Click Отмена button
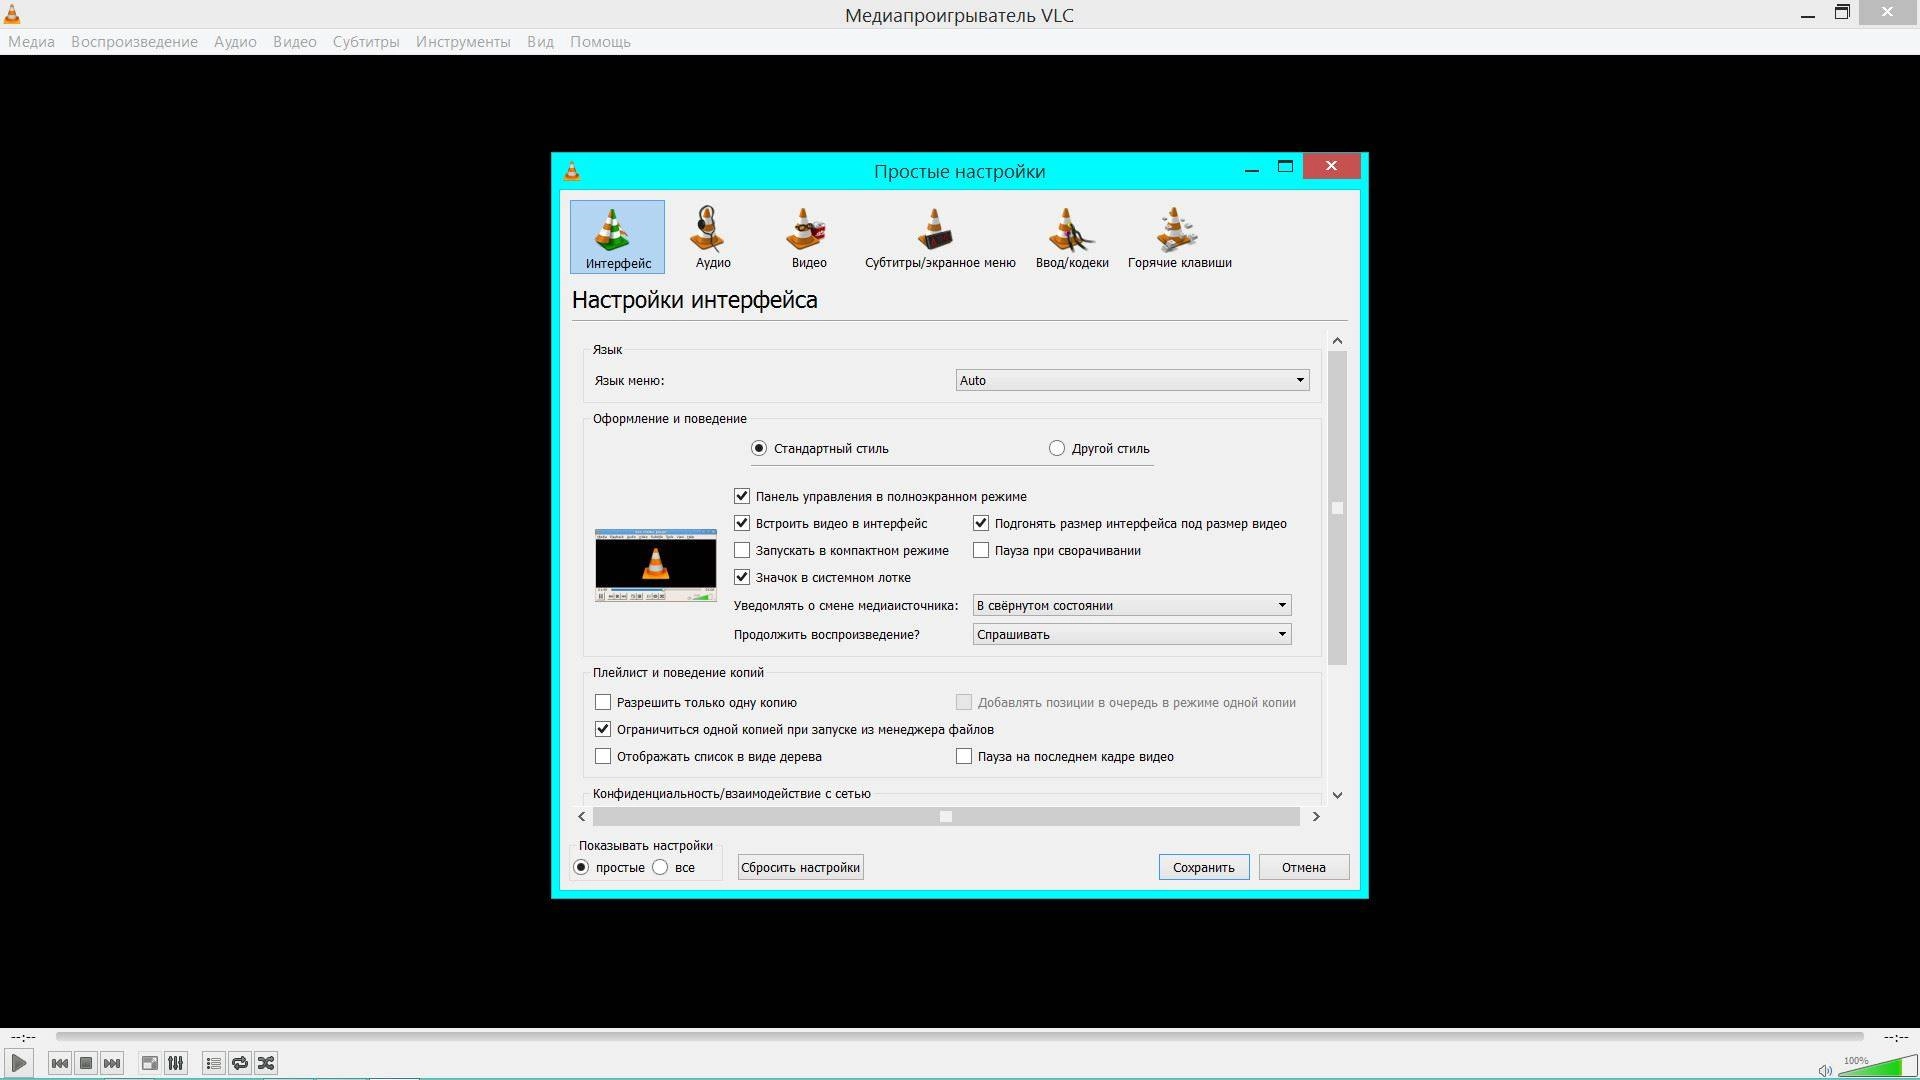The image size is (1920, 1080). tap(1304, 867)
